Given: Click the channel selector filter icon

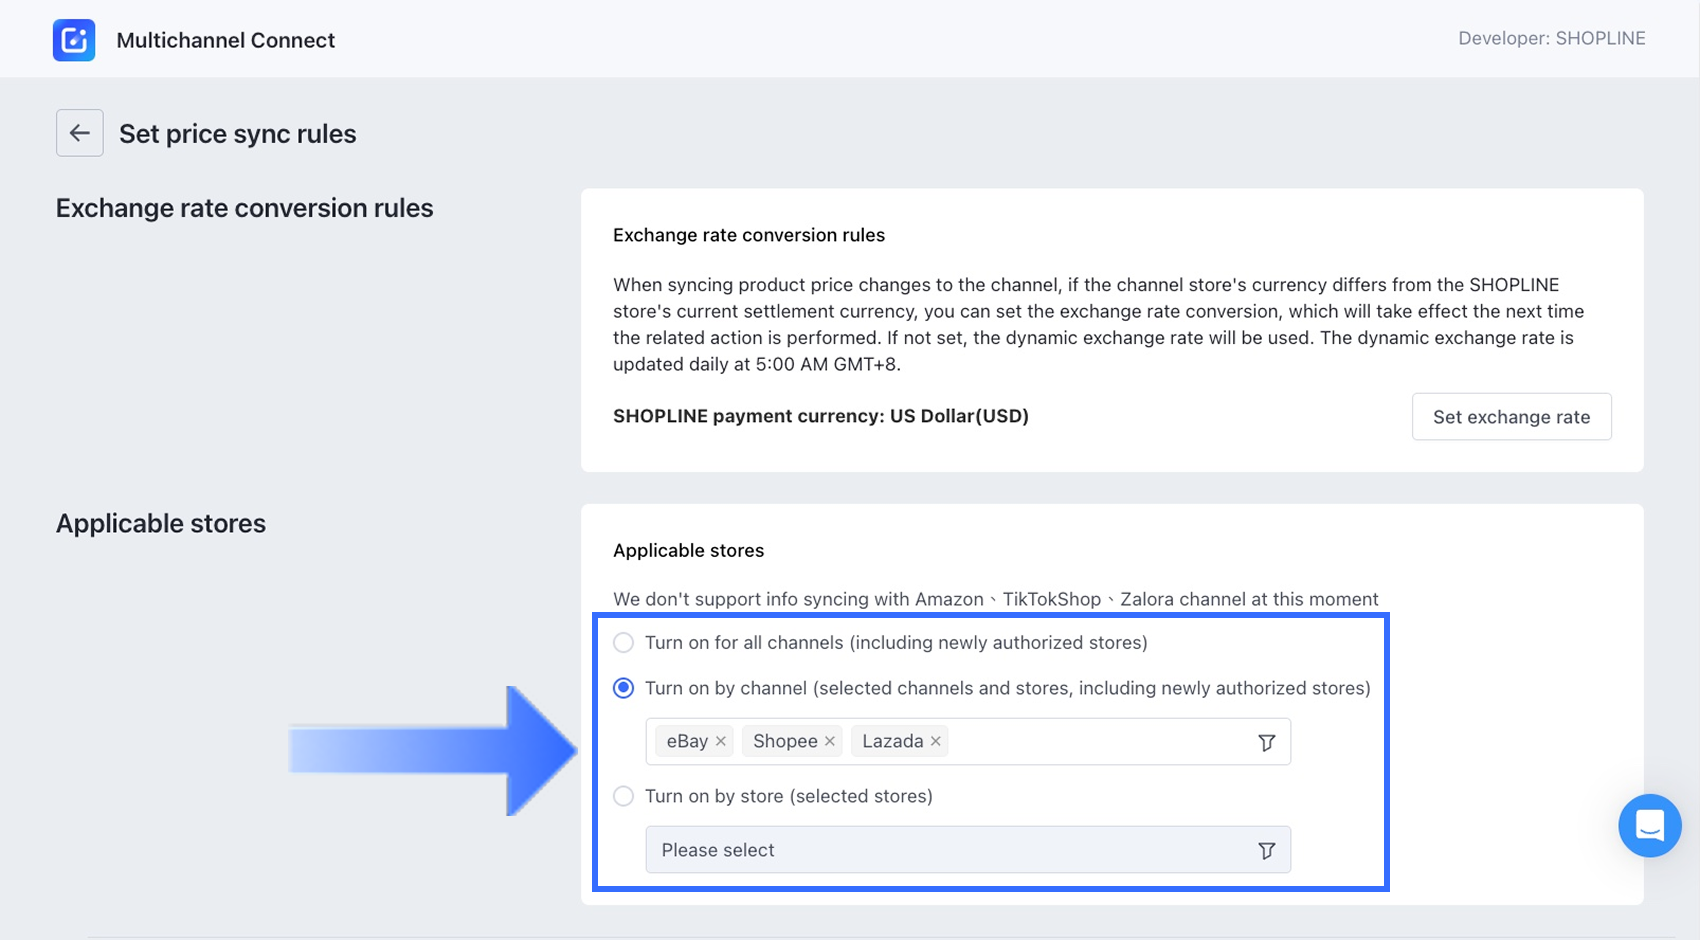Looking at the screenshot, I should [x=1266, y=742].
